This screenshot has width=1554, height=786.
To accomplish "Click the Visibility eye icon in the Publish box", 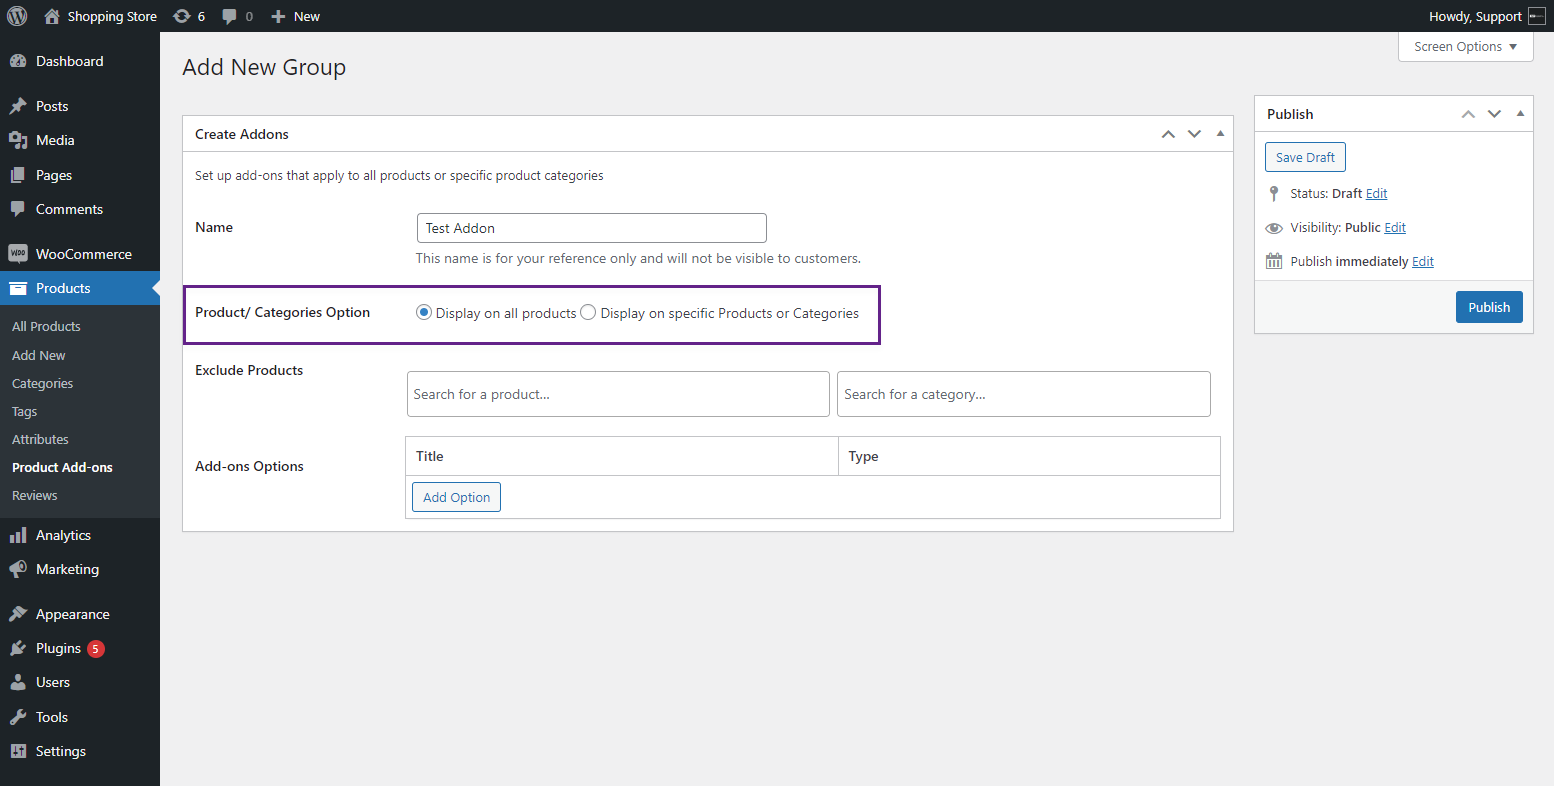I will (1273, 228).
